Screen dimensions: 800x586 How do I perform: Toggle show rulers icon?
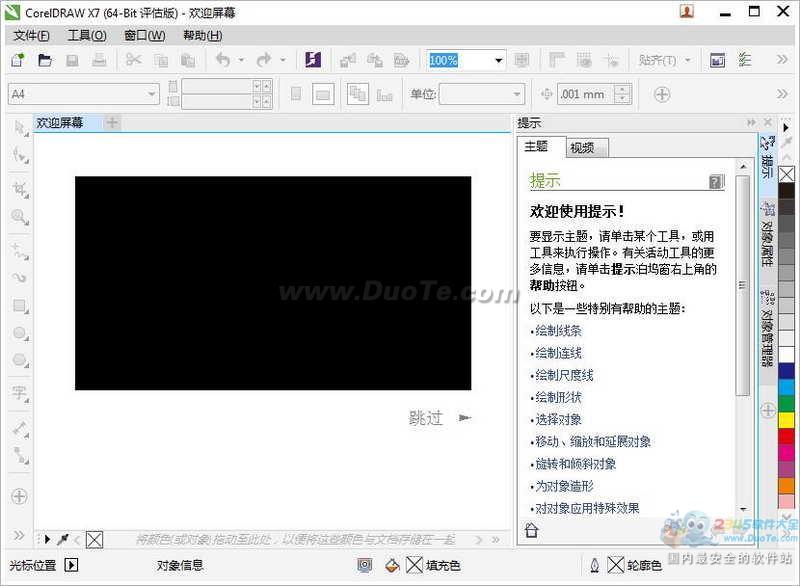click(x=556, y=60)
